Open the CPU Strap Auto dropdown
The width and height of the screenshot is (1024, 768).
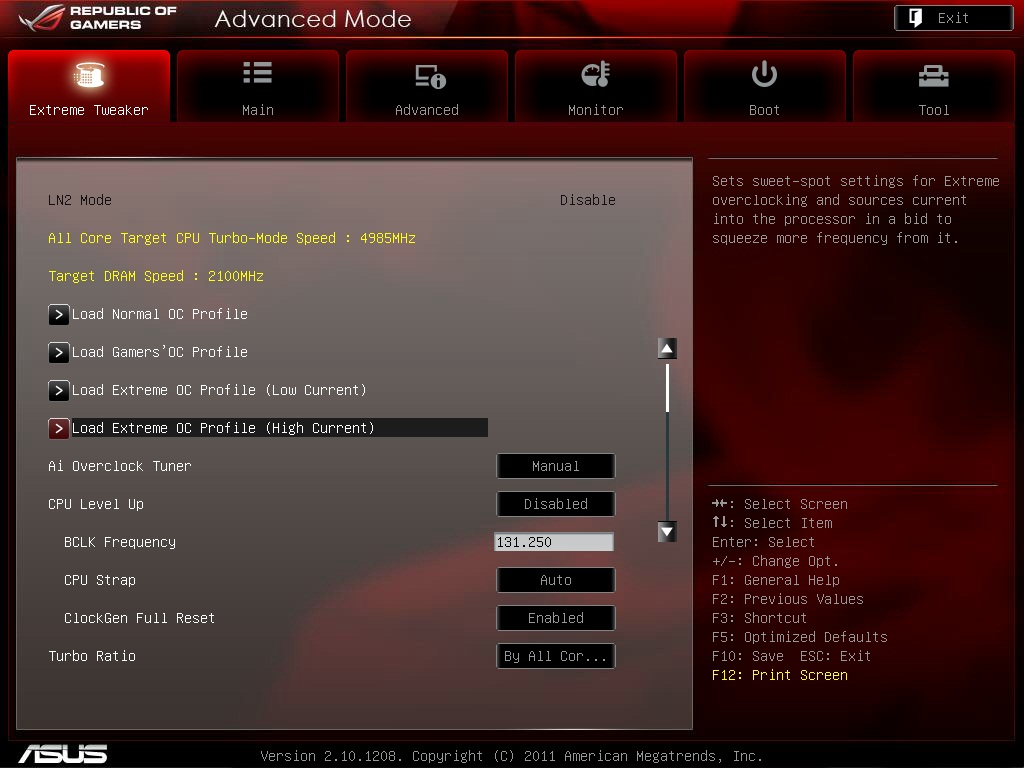[x=555, y=580]
